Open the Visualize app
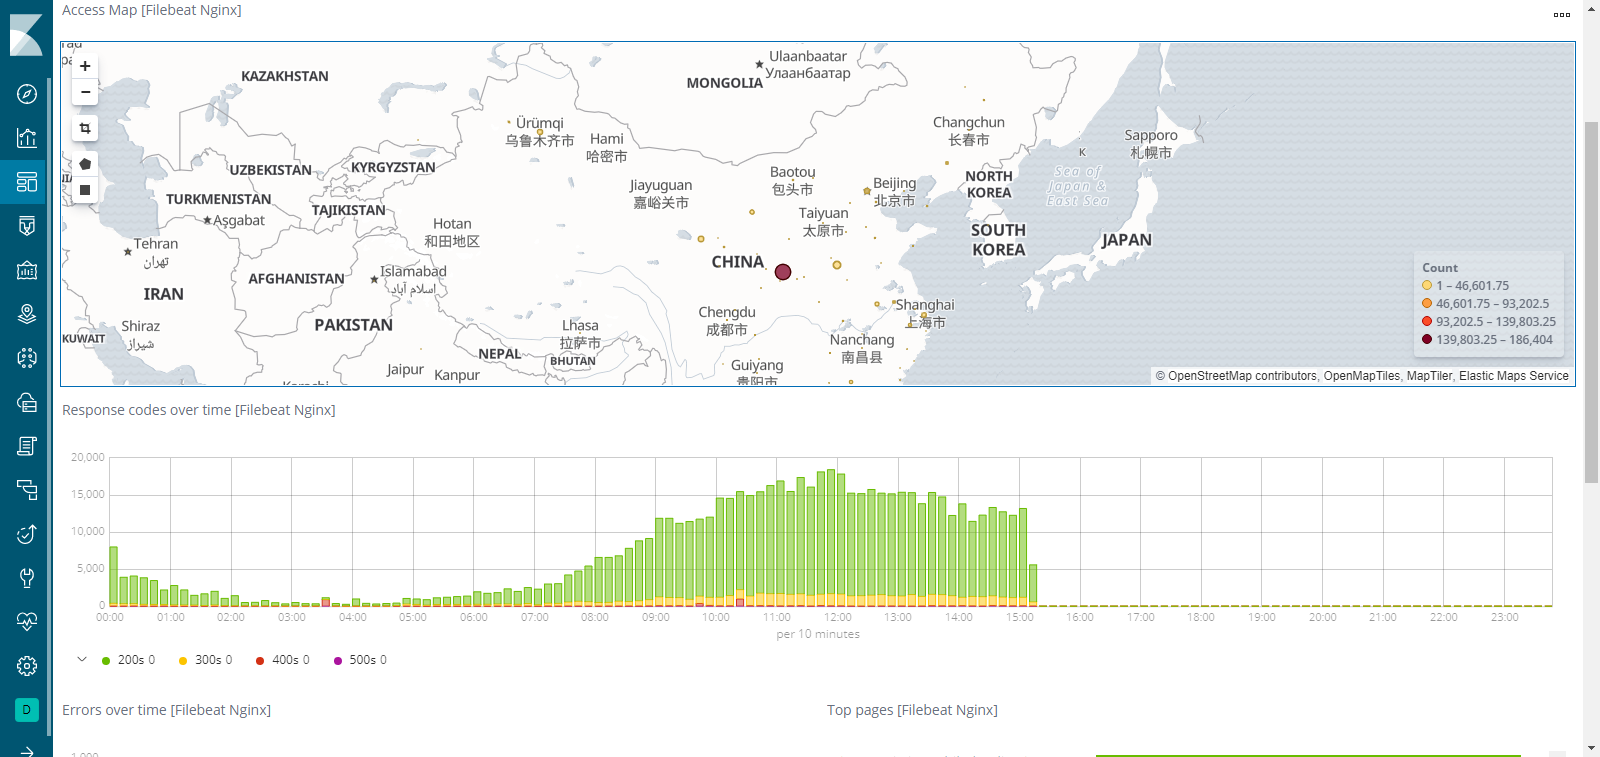 coord(27,138)
